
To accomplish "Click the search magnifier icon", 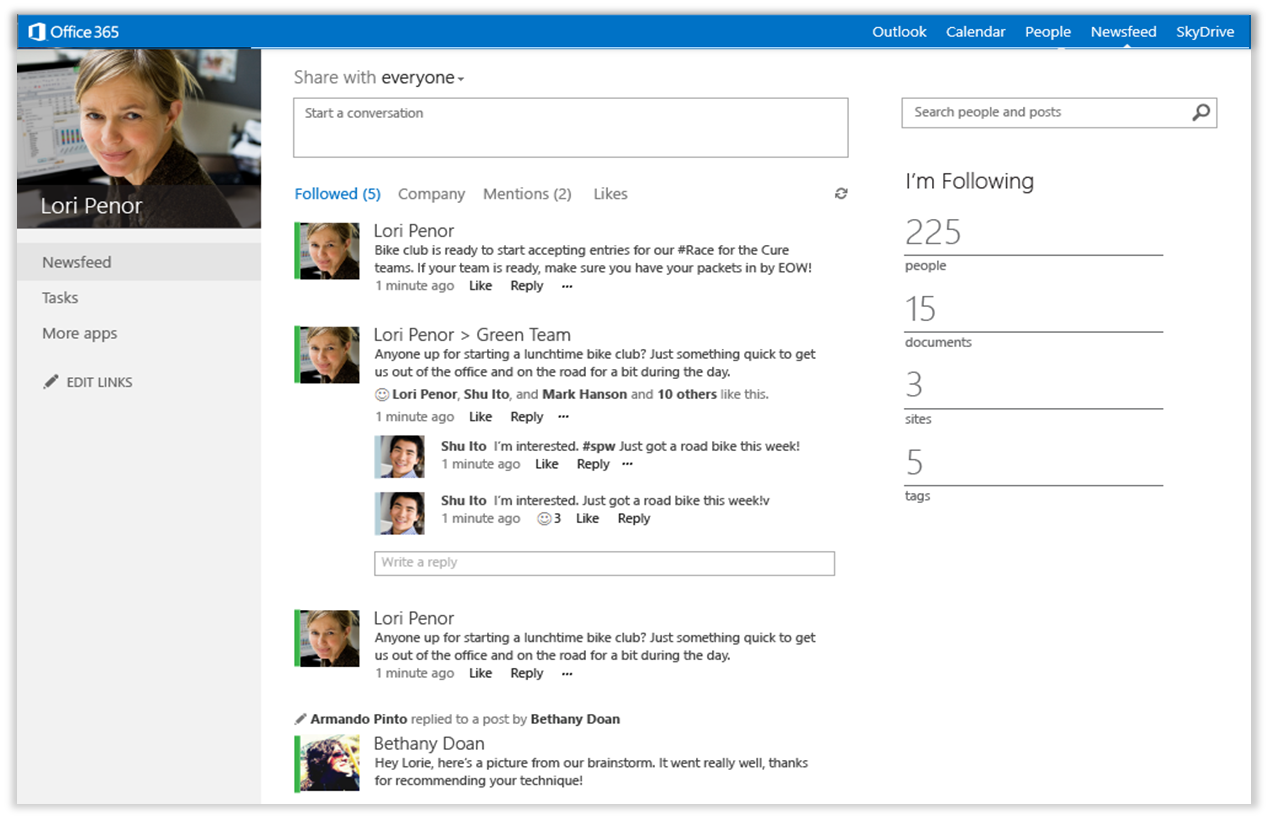I will [1201, 112].
